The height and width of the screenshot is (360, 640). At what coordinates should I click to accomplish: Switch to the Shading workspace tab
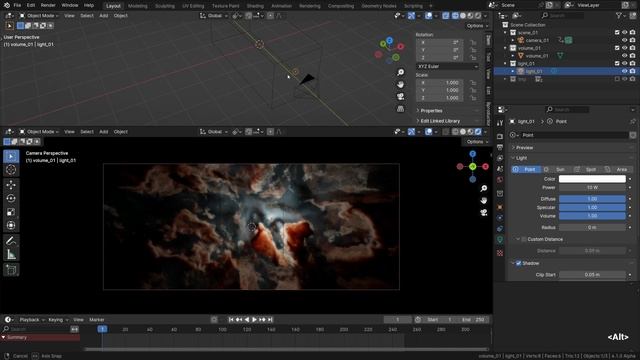tap(255, 6)
